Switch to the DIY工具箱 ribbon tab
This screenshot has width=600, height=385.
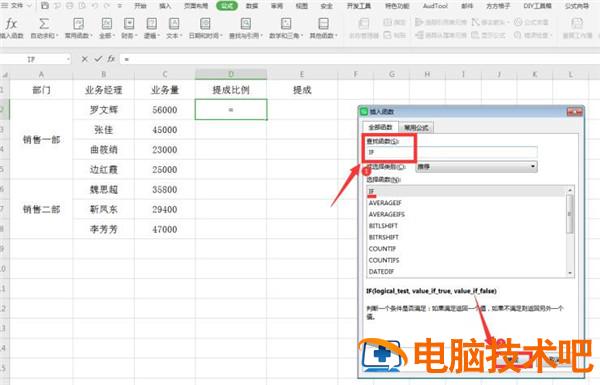[538, 6]
